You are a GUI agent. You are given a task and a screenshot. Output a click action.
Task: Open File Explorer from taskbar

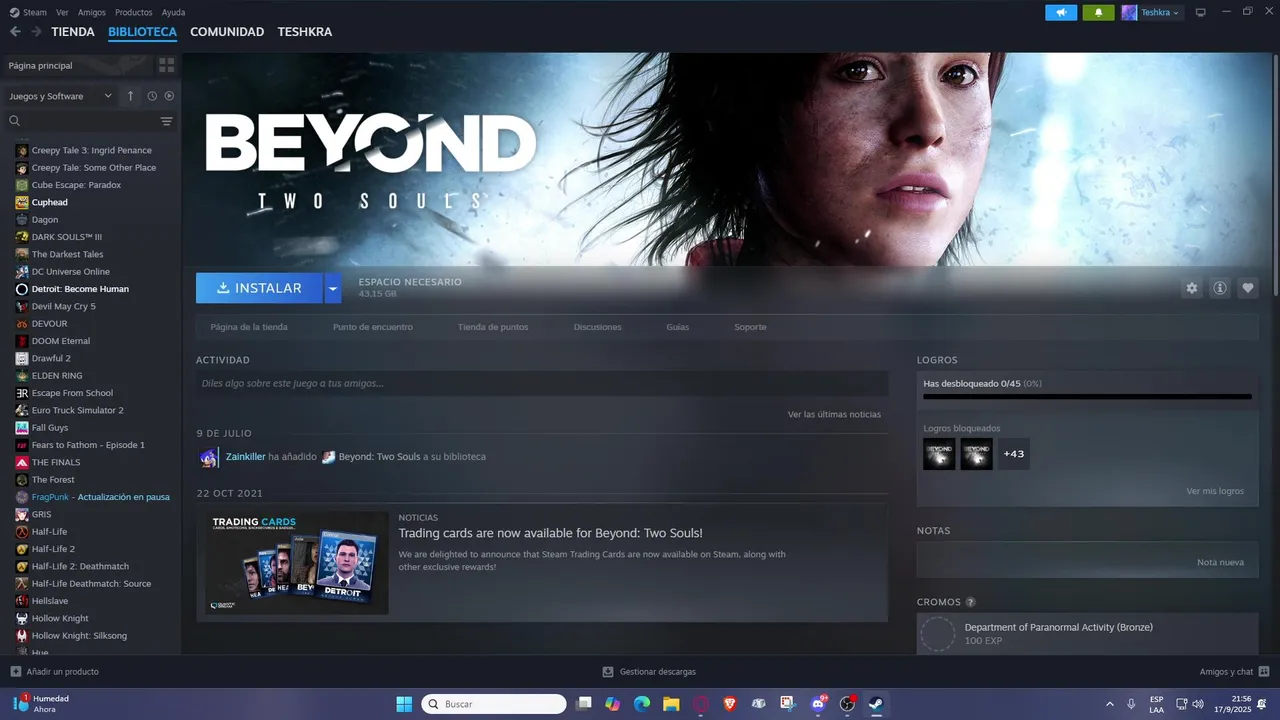click(x=671, y=704)
